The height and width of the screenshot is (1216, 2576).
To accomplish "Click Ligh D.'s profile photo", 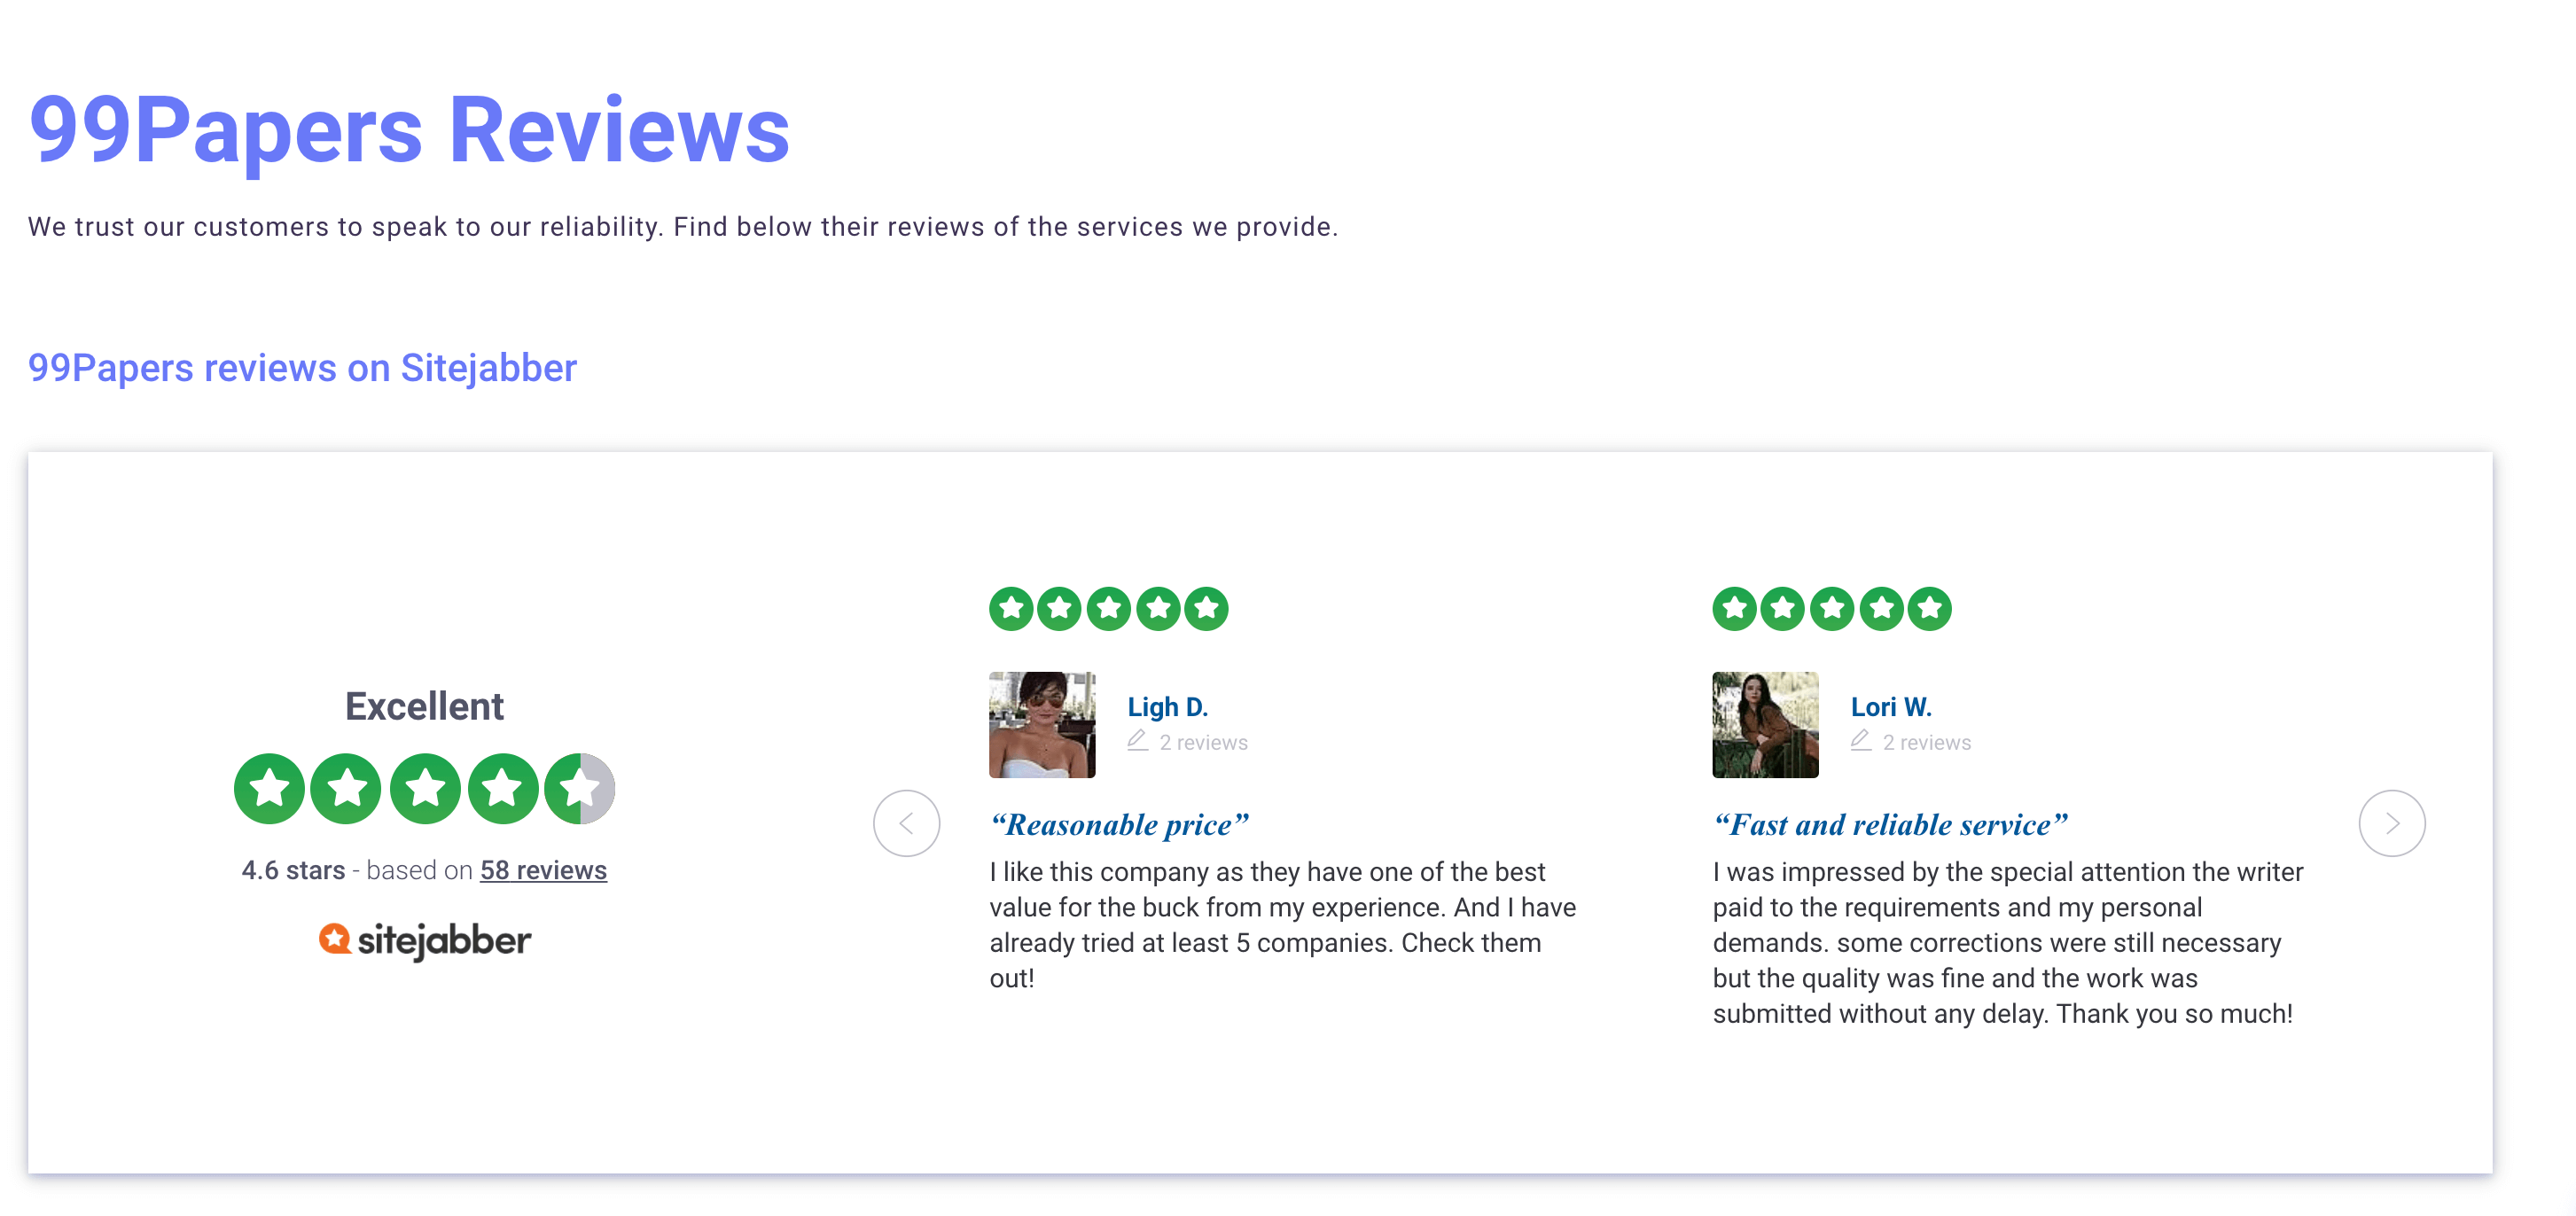I will coord(1042,725).
